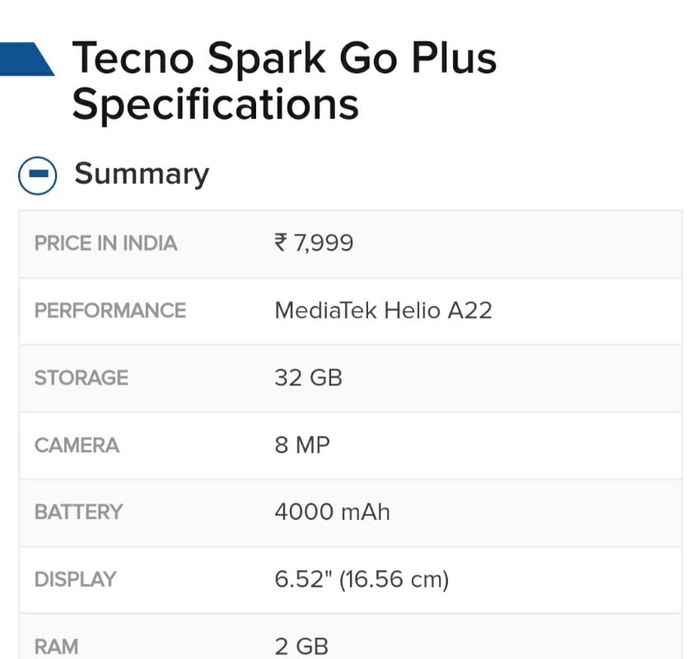The image size is (700, 659).
Task: Click the word Specifications in the heading
Action: 215,104
